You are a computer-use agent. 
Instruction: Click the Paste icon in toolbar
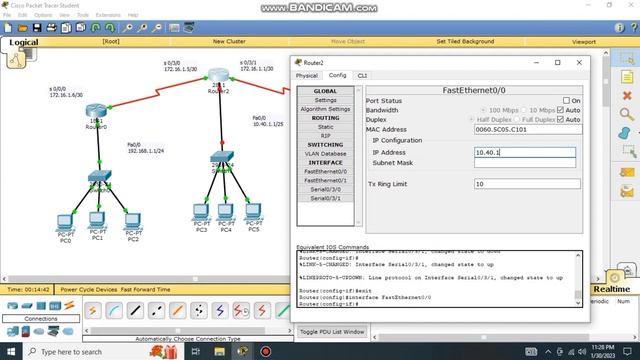click(81, 28)
